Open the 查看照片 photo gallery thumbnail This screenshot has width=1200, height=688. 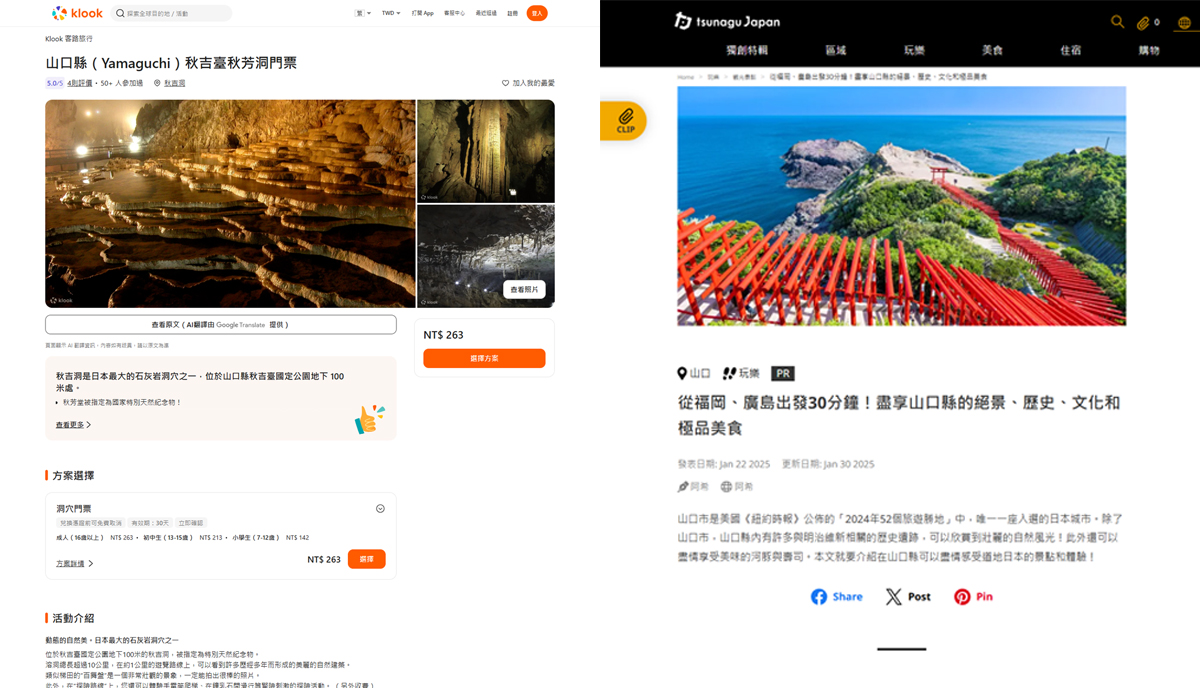pyautogui.click(x=524, y=289)
